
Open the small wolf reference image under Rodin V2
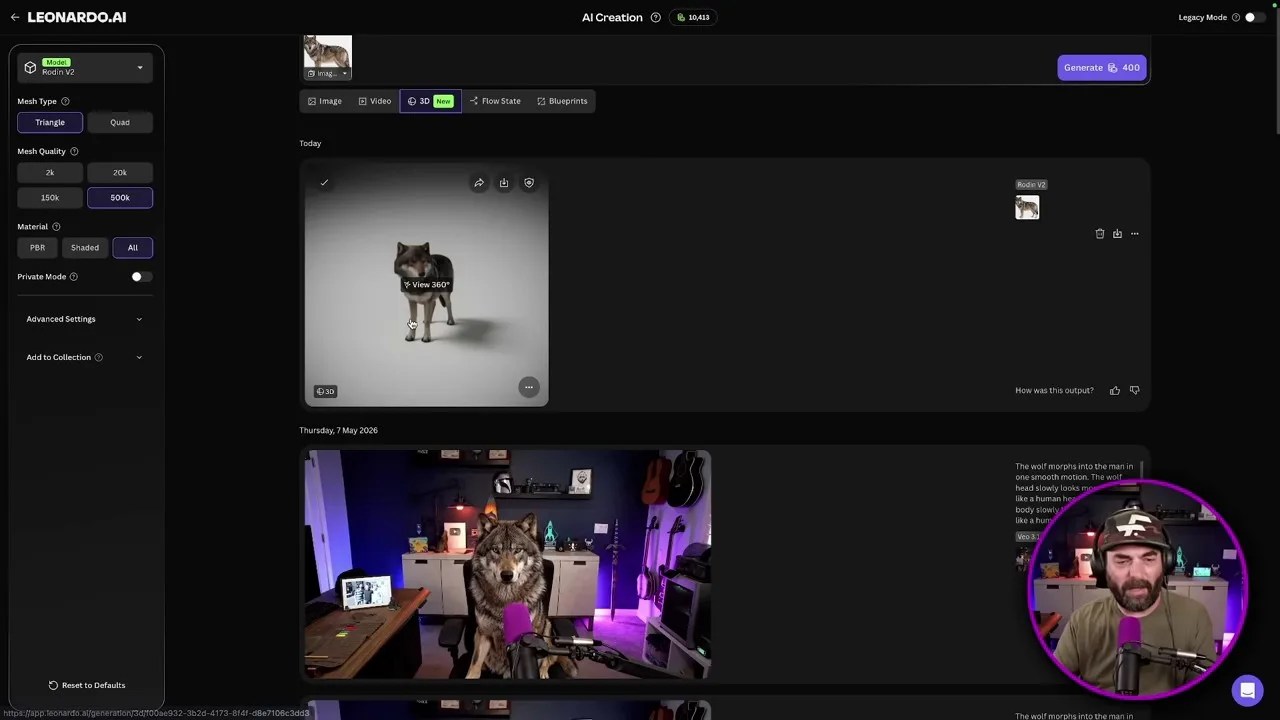(x=1027, y=207)
